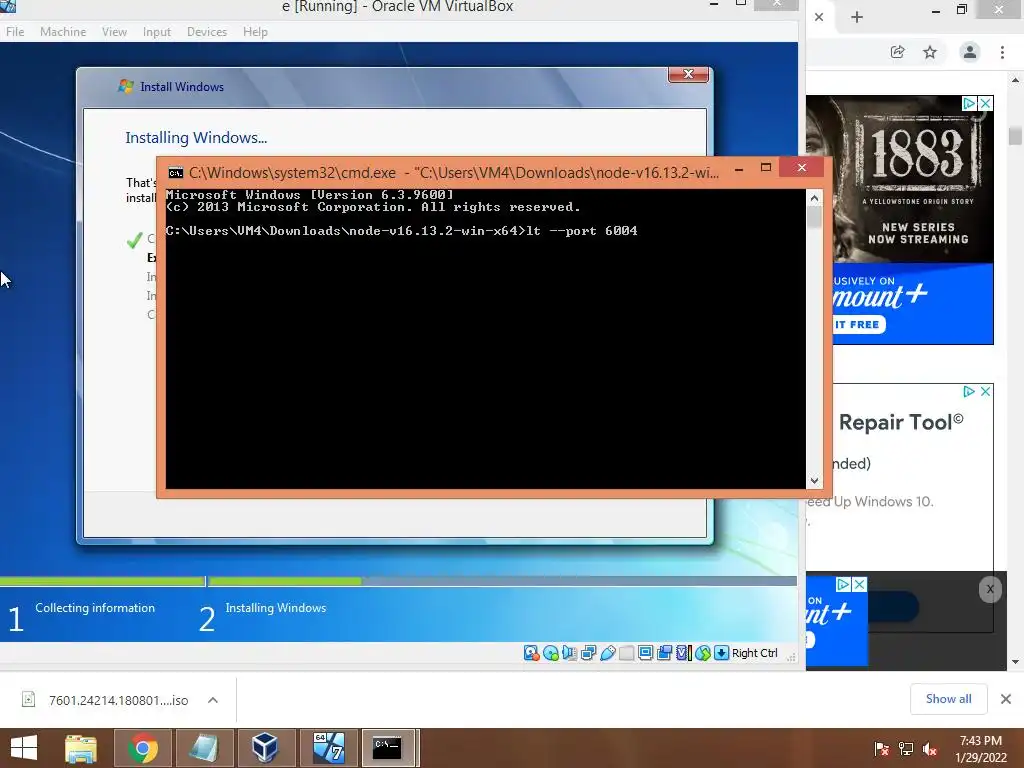
Task: Click the mouse integration globe icon in VirtualBox status bar
Action: [x=703, y=653]
